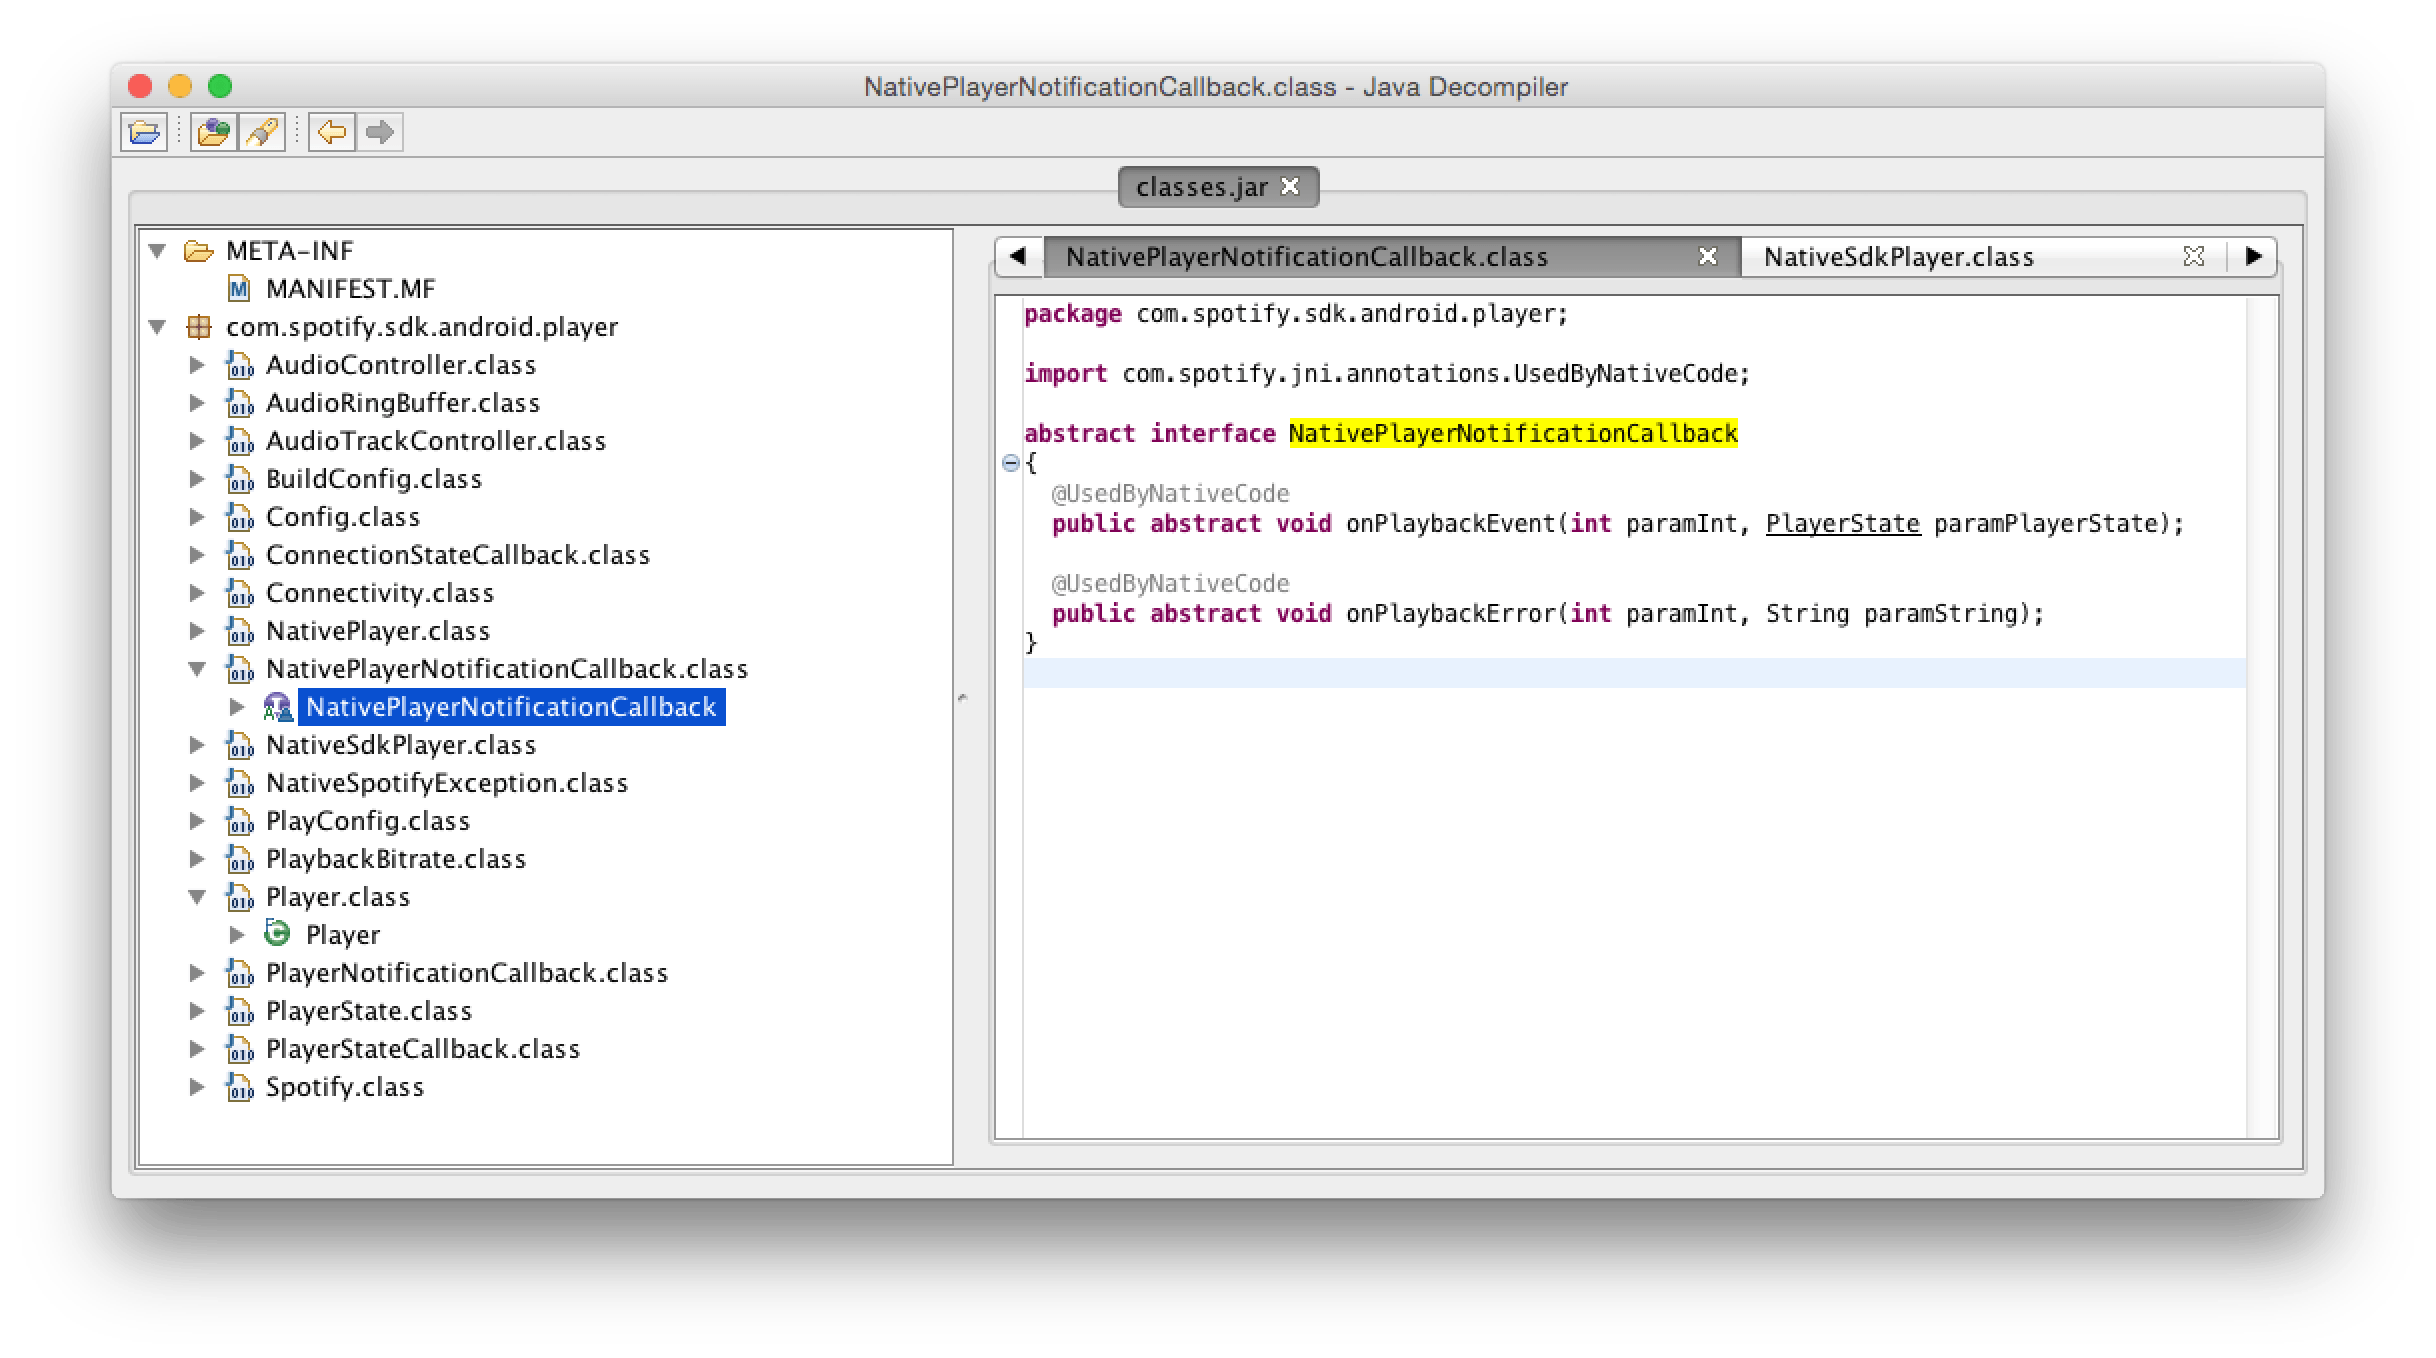2436x1358 pixels.
Task: Go back with the Backward arrow icon
Action: (x=332, y=132)
